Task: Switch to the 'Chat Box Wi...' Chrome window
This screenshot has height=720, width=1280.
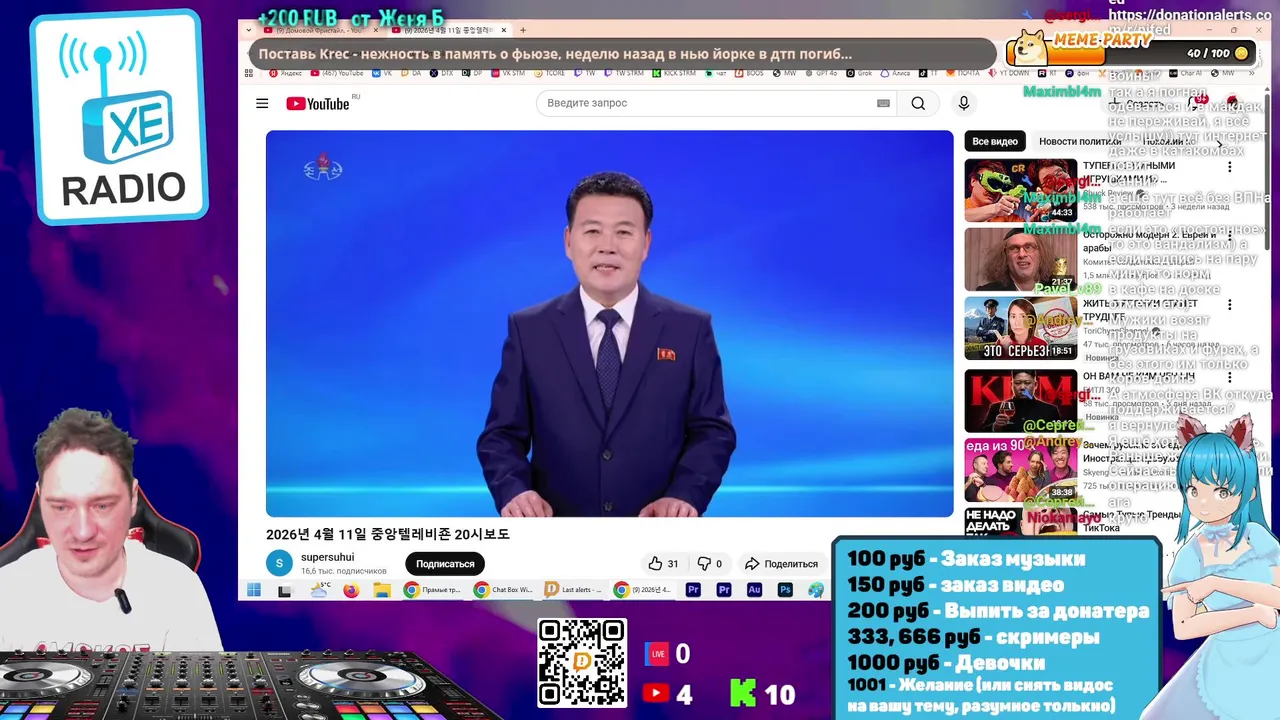Action: [x=504, y=590]
